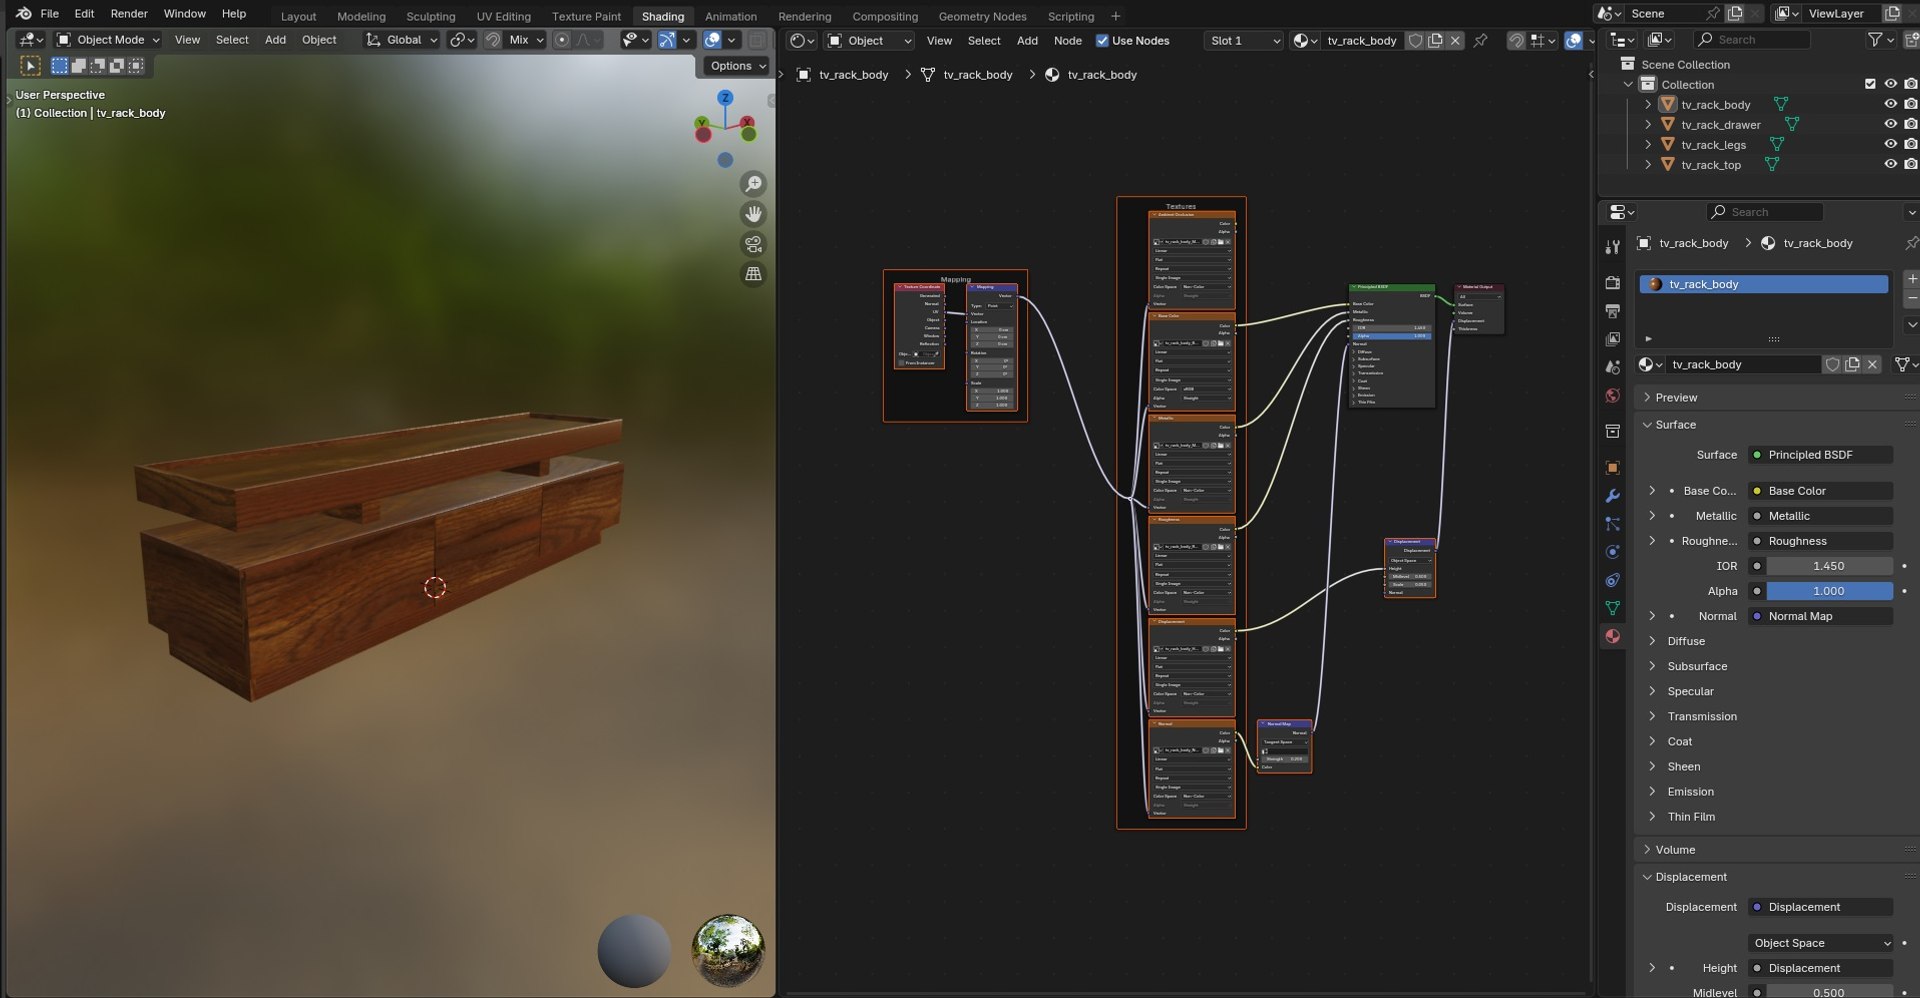Toggle fake user shield on node editor material
The image size is (1920, 998).
[x=1415, y=41]
